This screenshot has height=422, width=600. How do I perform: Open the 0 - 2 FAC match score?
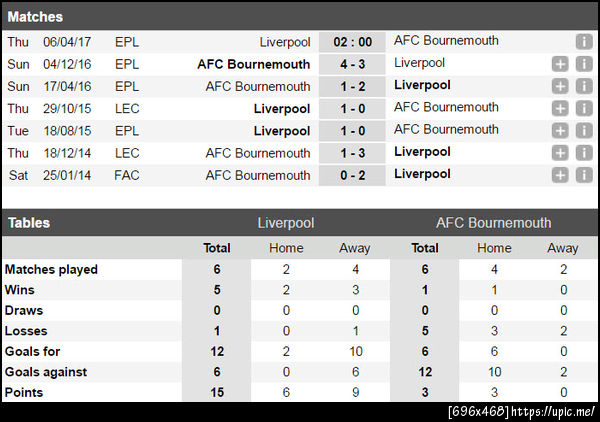click(x=351, y=175)
